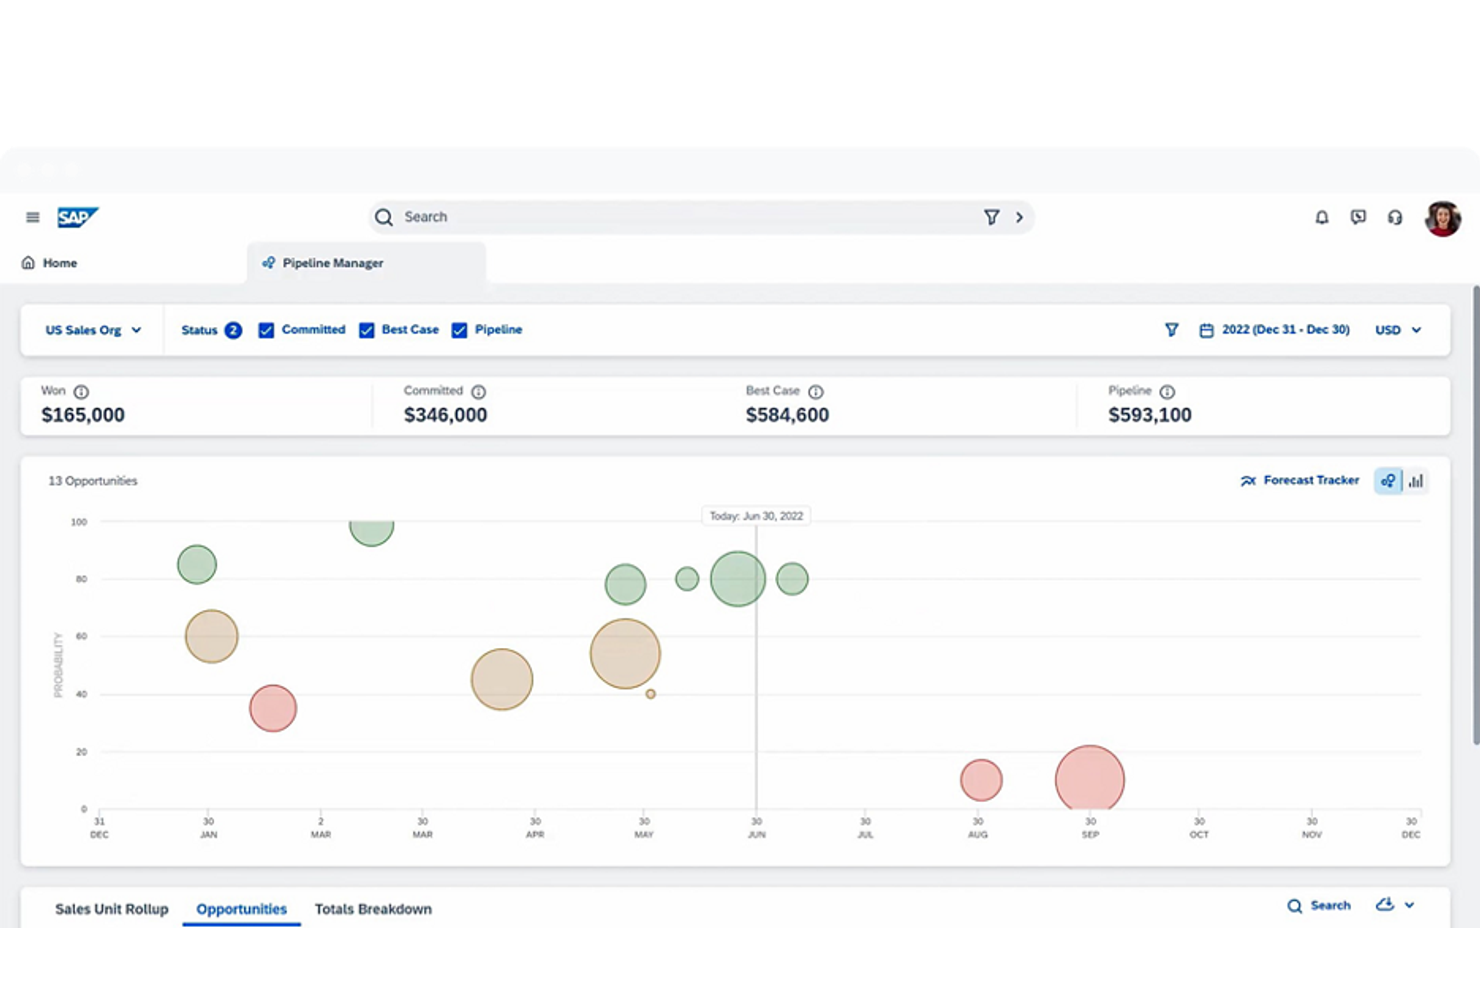This screenshot has width=1480, height=987.
Task: Uncheck the Best Case checkbox
Action: coord(367,330)
